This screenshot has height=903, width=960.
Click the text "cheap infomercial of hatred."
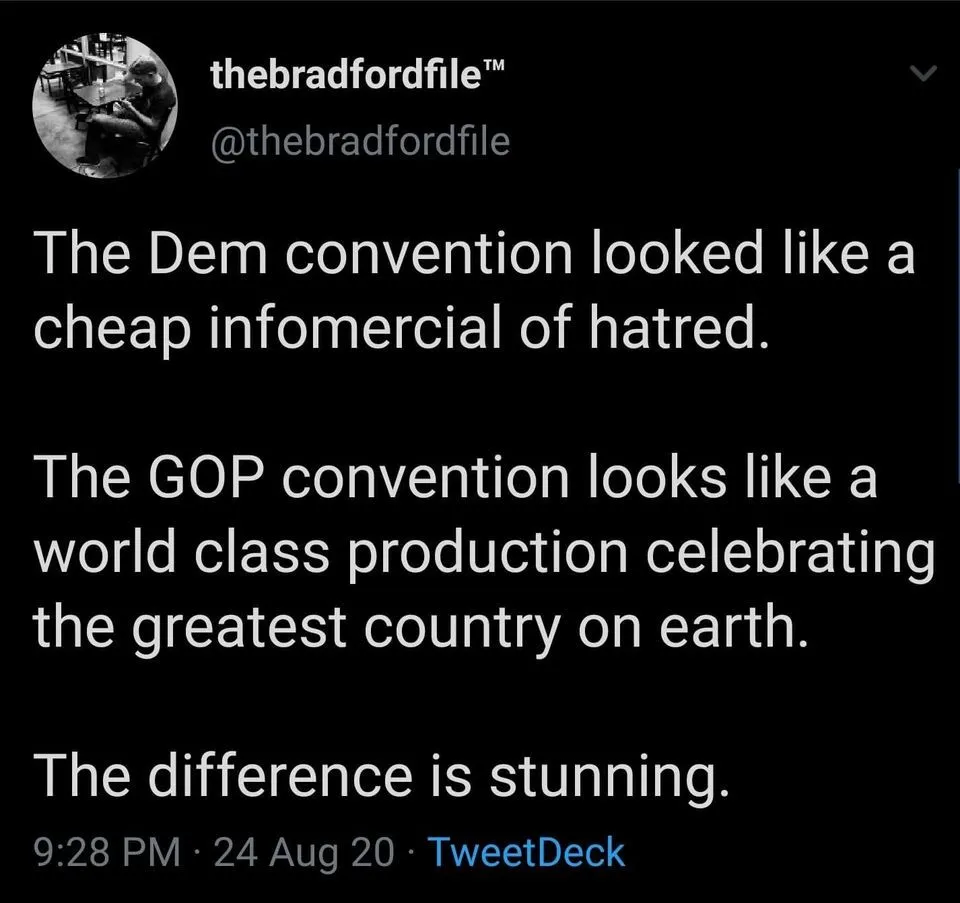click(x=400, y=325)
